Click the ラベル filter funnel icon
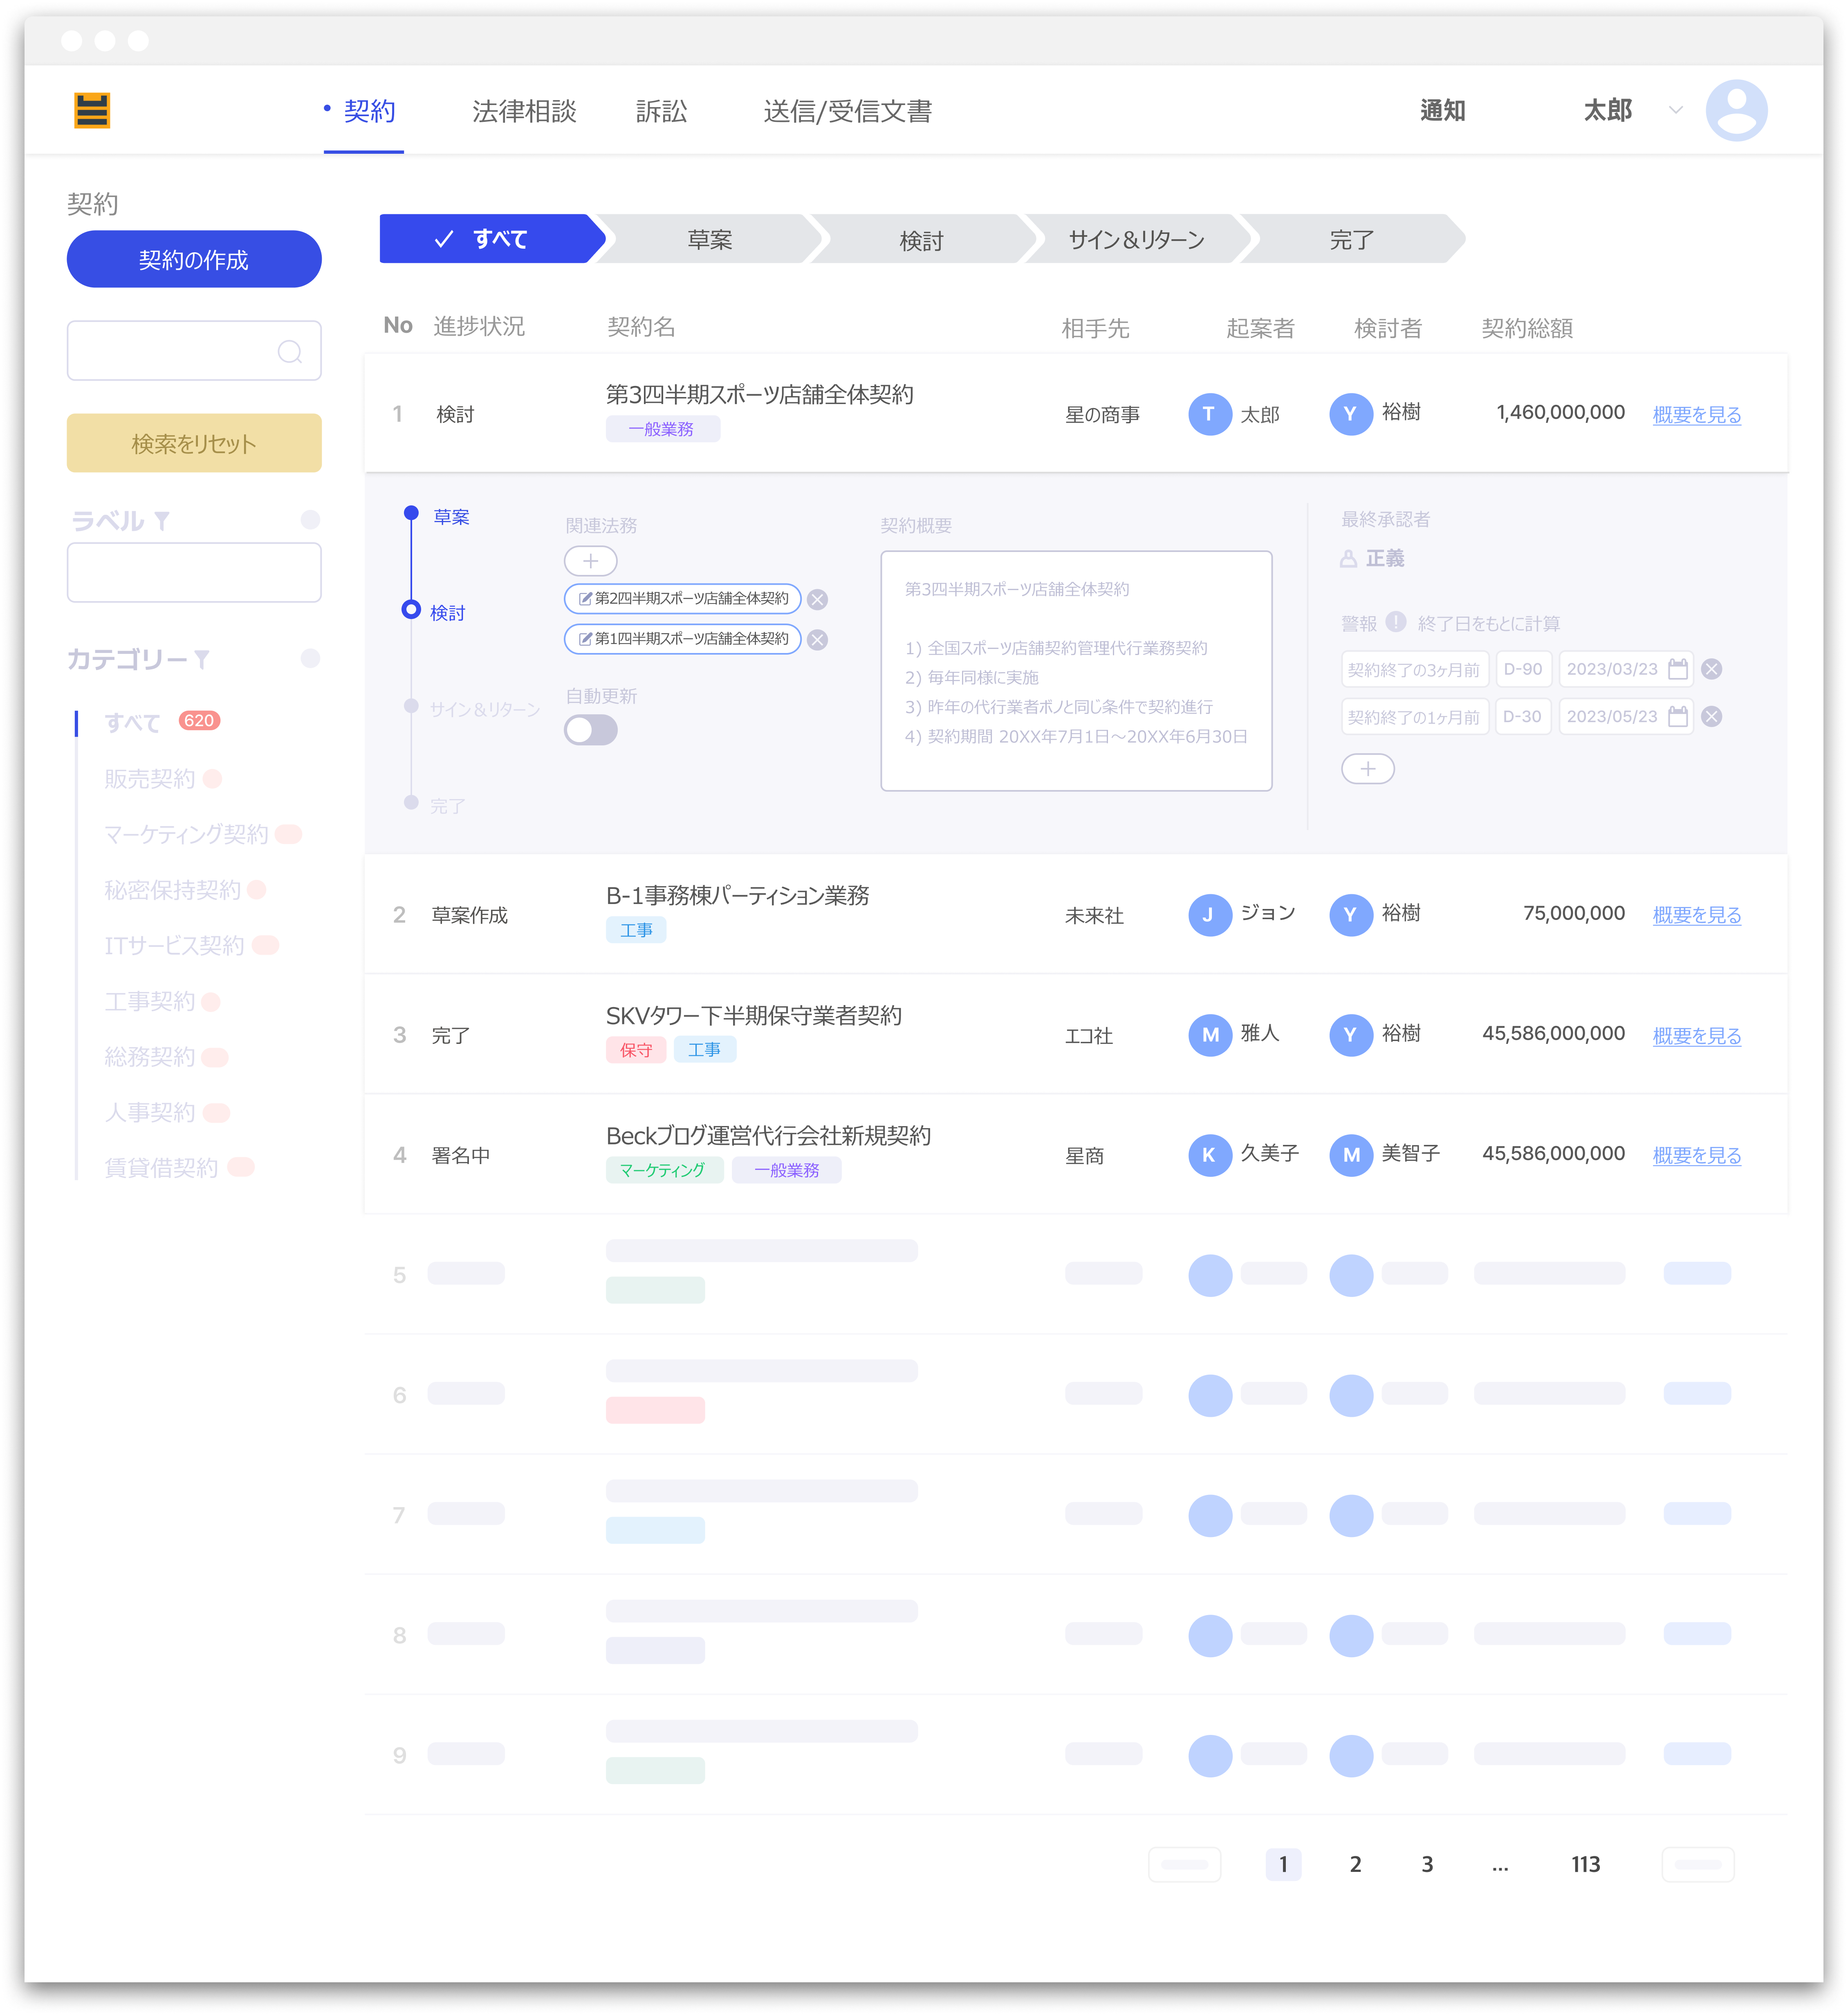 [x=162, y=521]
